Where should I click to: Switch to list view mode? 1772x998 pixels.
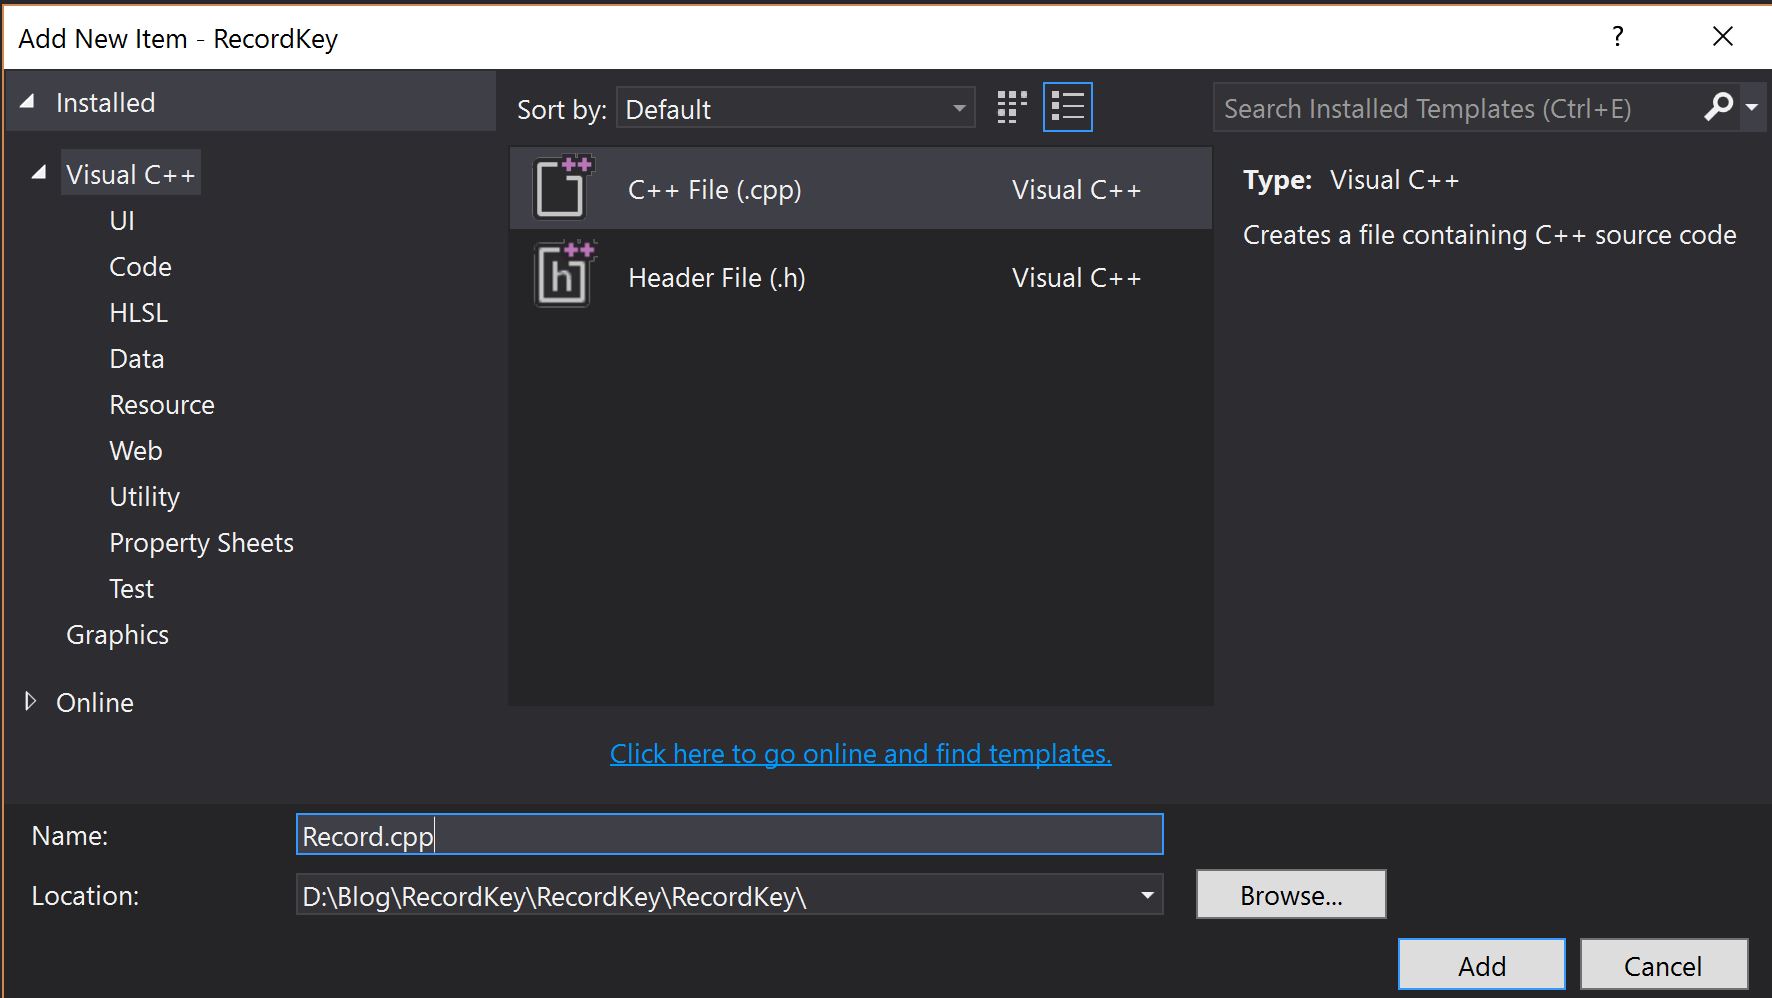click(1067, 106)
